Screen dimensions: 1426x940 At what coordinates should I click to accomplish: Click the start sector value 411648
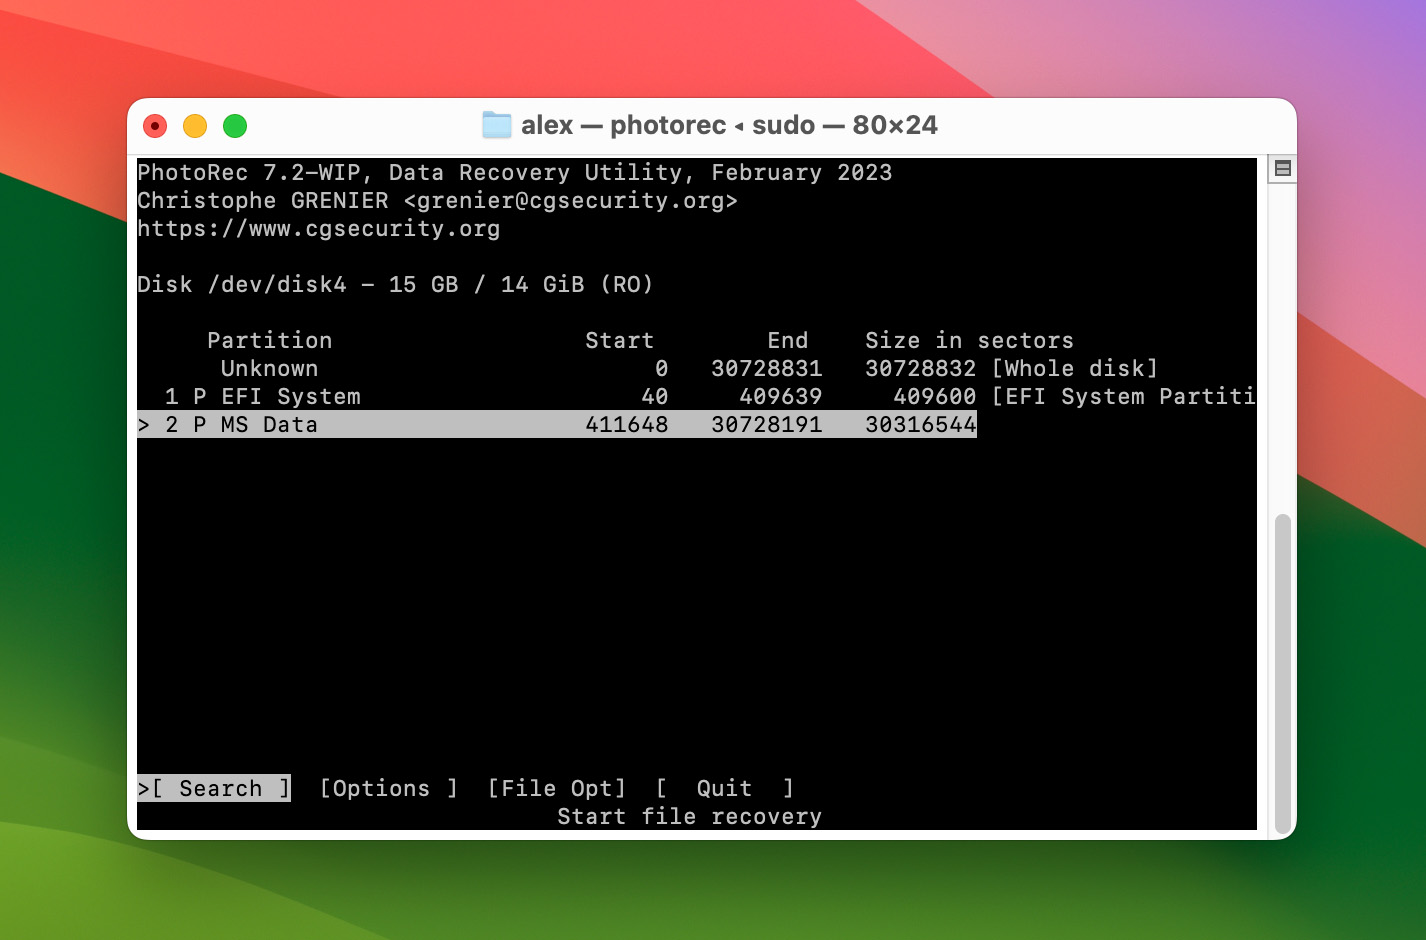pyautogui.click(x=627, y=424)
